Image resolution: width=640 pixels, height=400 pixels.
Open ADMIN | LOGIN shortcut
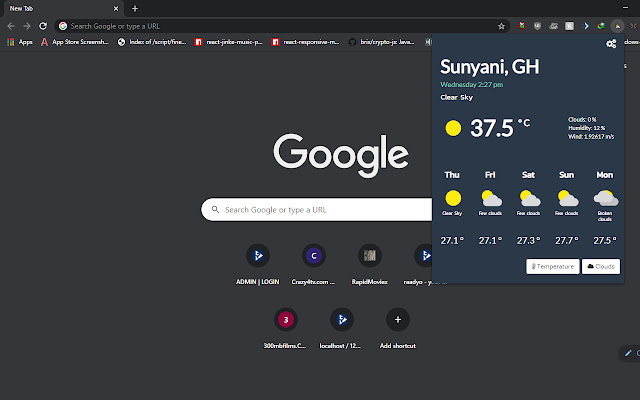258,264
